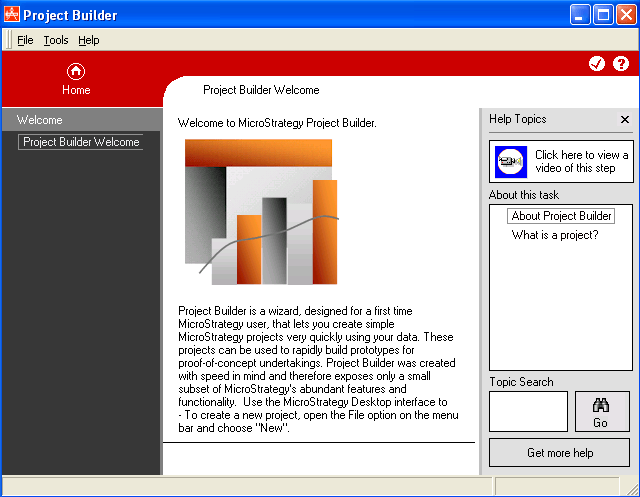Click the Home icon in red header
This screenshot has width=640, height=497.
[76, 71]
